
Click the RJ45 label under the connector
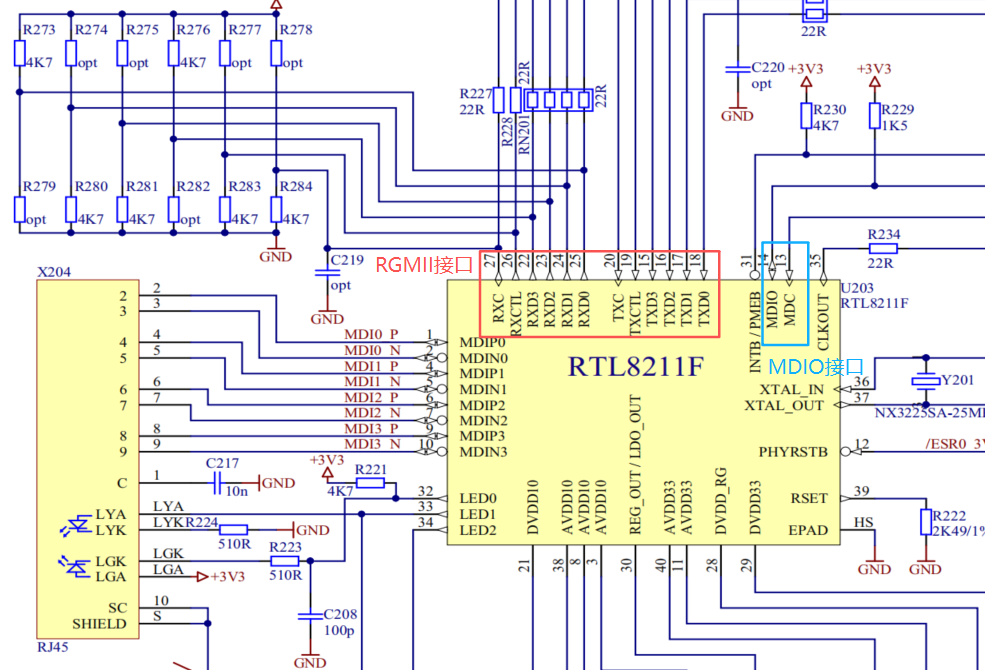(x=53, y=647)
